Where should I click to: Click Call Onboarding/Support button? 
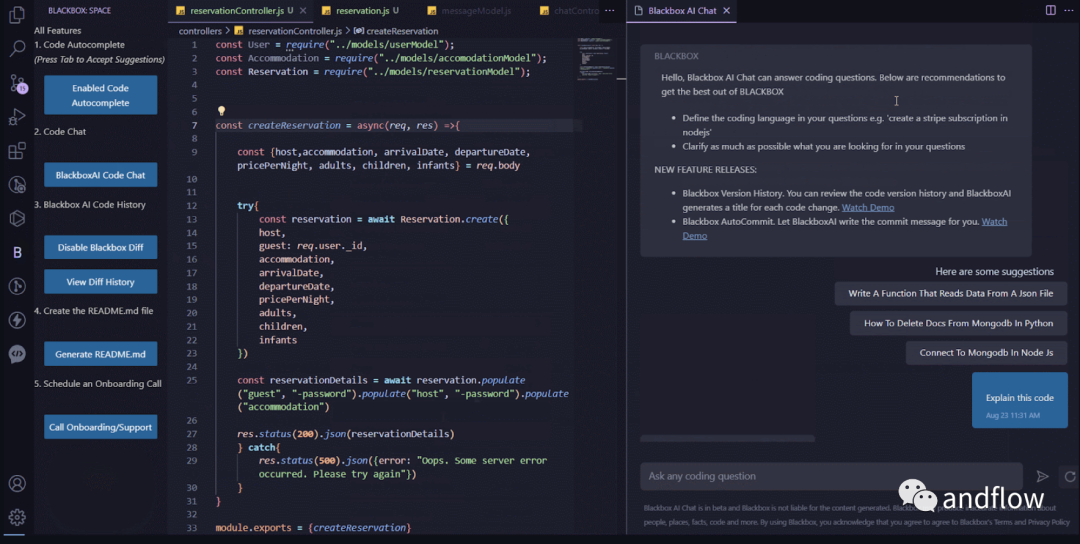coord(101,427)
